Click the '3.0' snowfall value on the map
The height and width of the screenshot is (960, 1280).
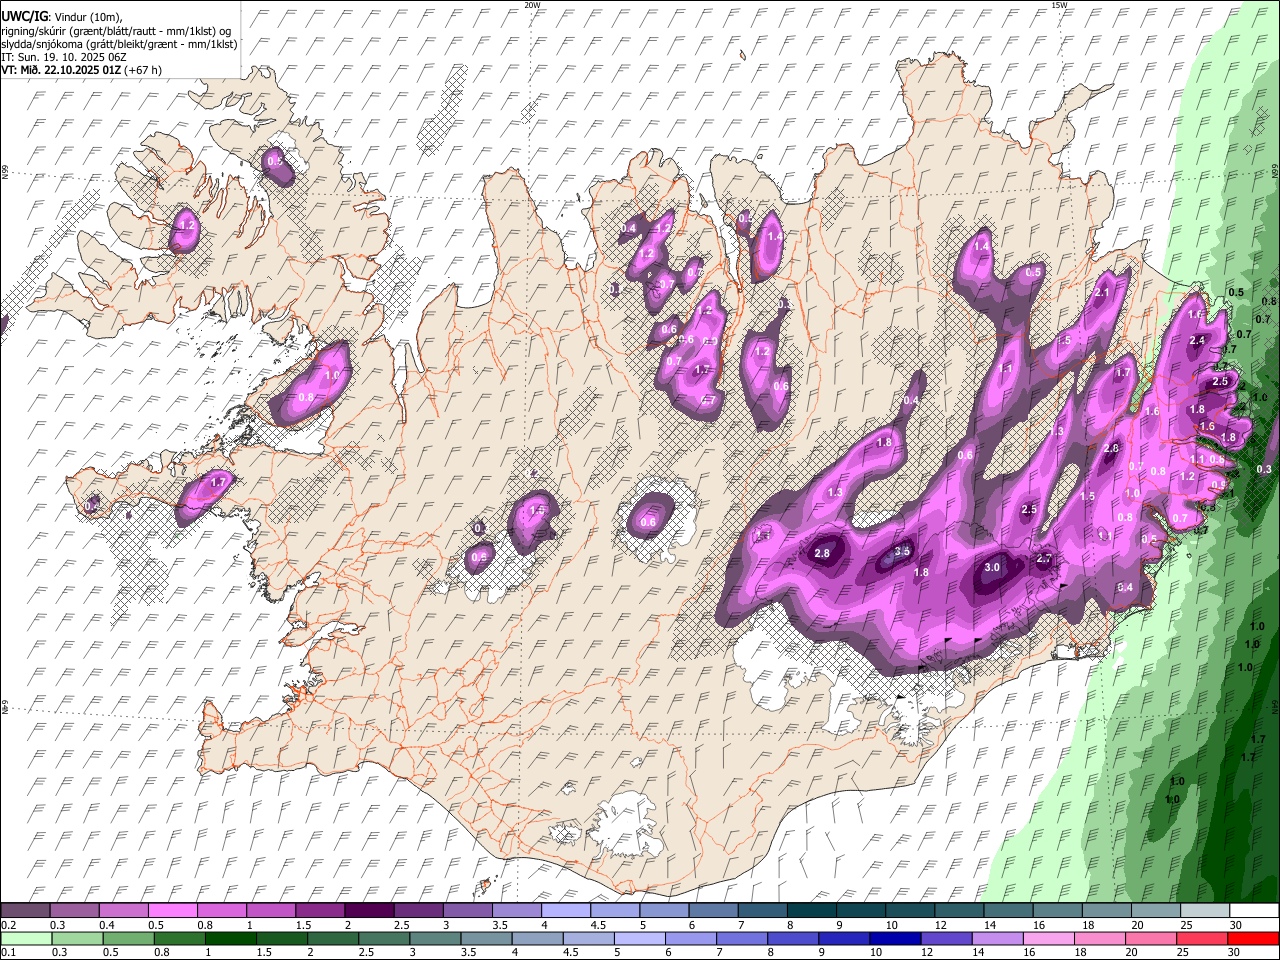pyautogui.click(x=992, y=567)
